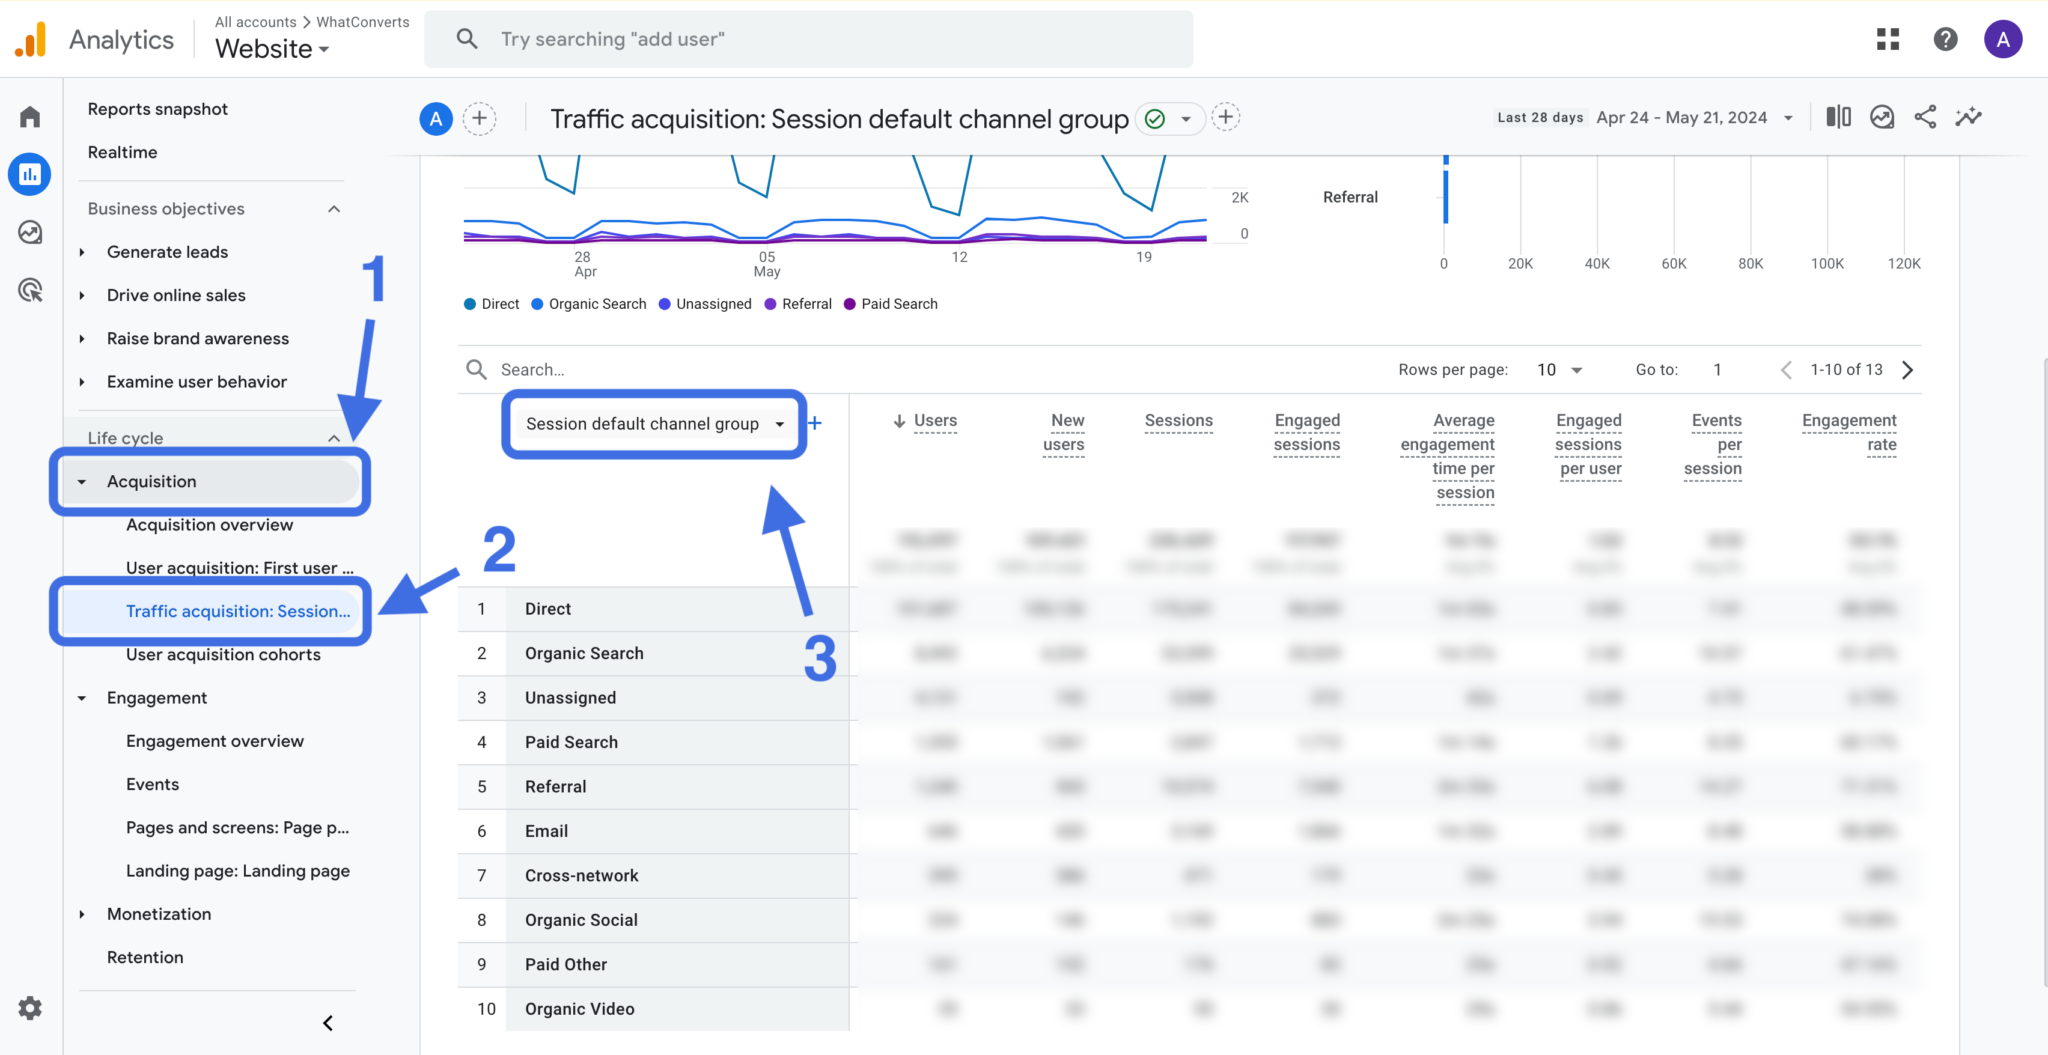Select User acquisition cohorts report
This screenshot has width=2048, height=1055.
click(x=223, y=655)
